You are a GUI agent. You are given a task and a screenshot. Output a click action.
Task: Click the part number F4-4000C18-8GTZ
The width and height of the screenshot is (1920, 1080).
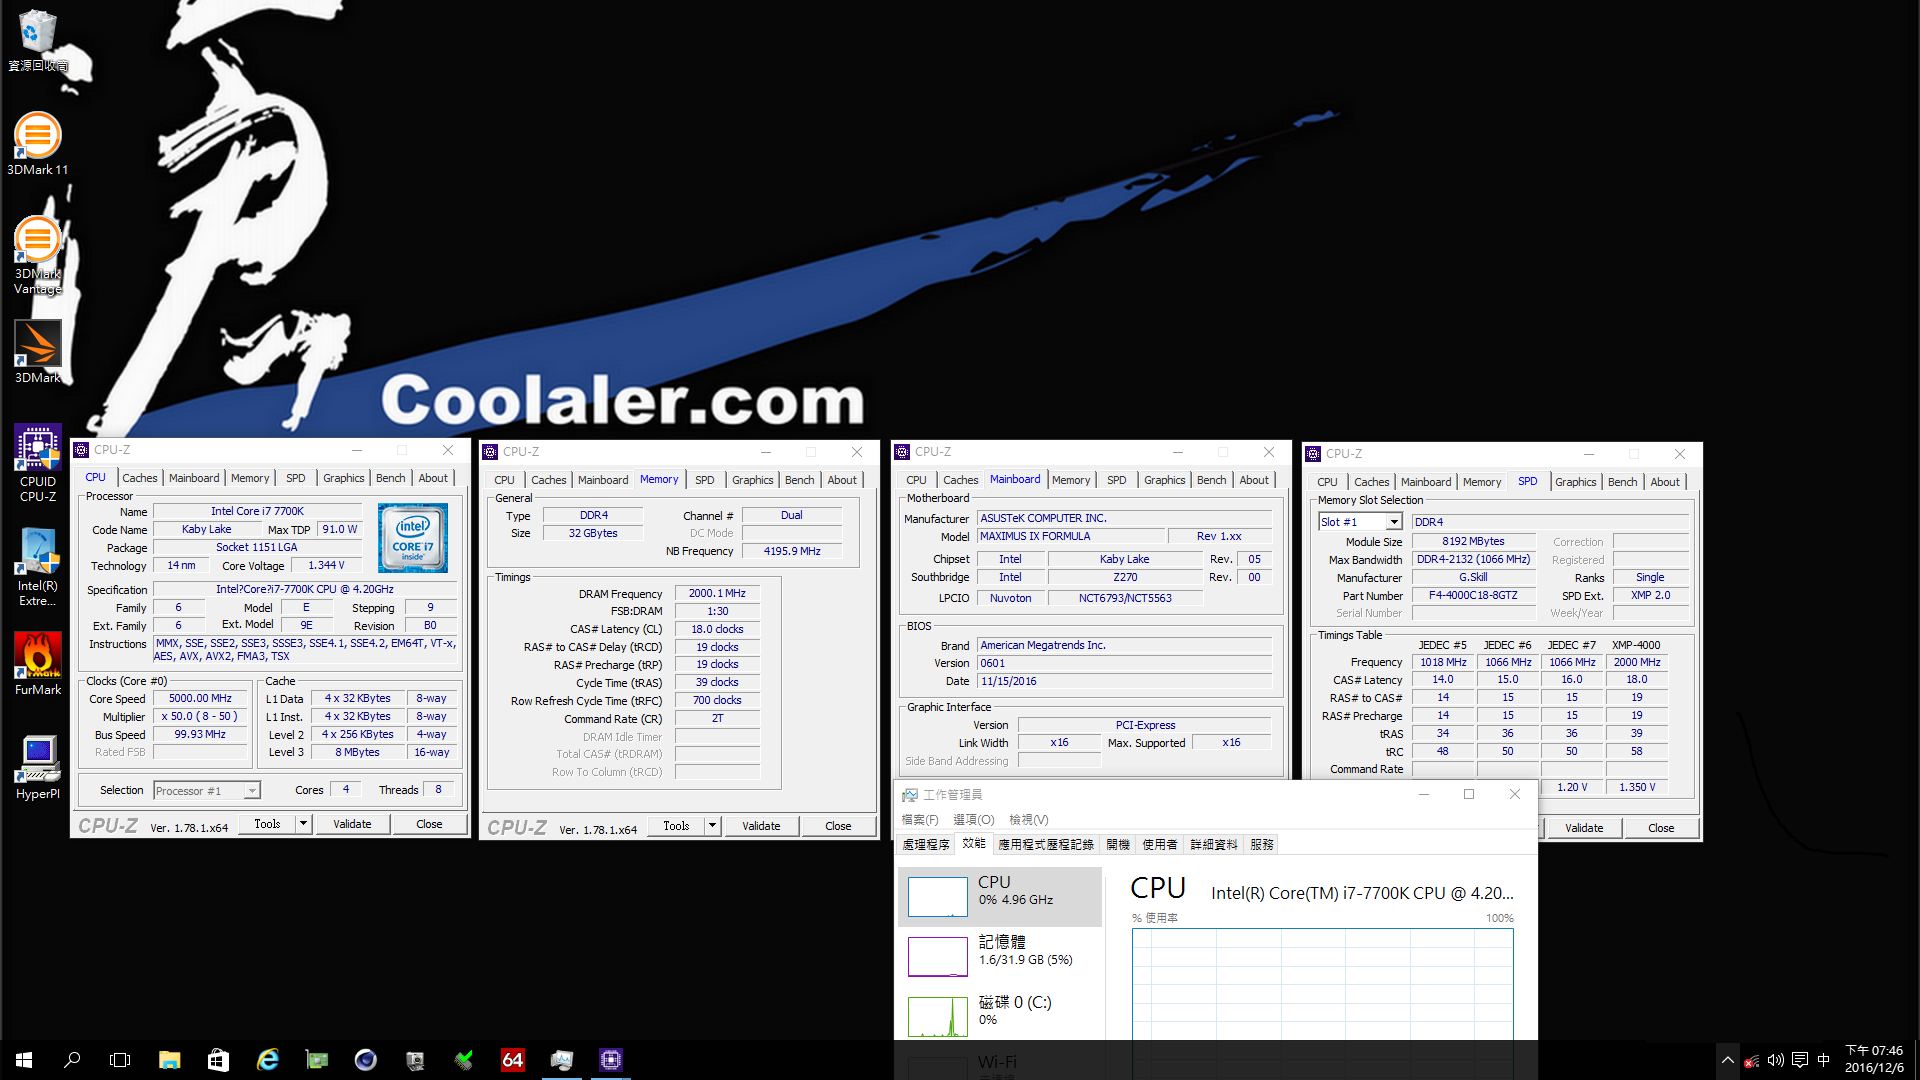tap(1473, 595)
